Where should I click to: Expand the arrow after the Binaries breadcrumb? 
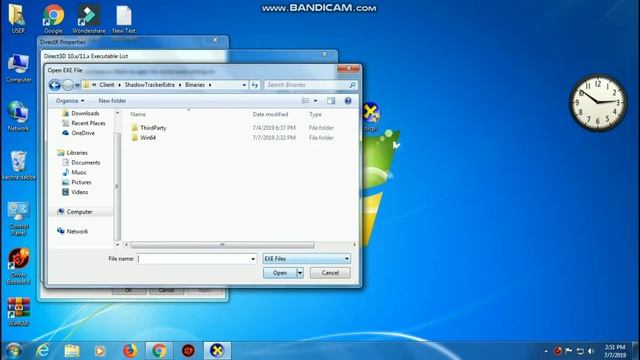coord(210,85)
